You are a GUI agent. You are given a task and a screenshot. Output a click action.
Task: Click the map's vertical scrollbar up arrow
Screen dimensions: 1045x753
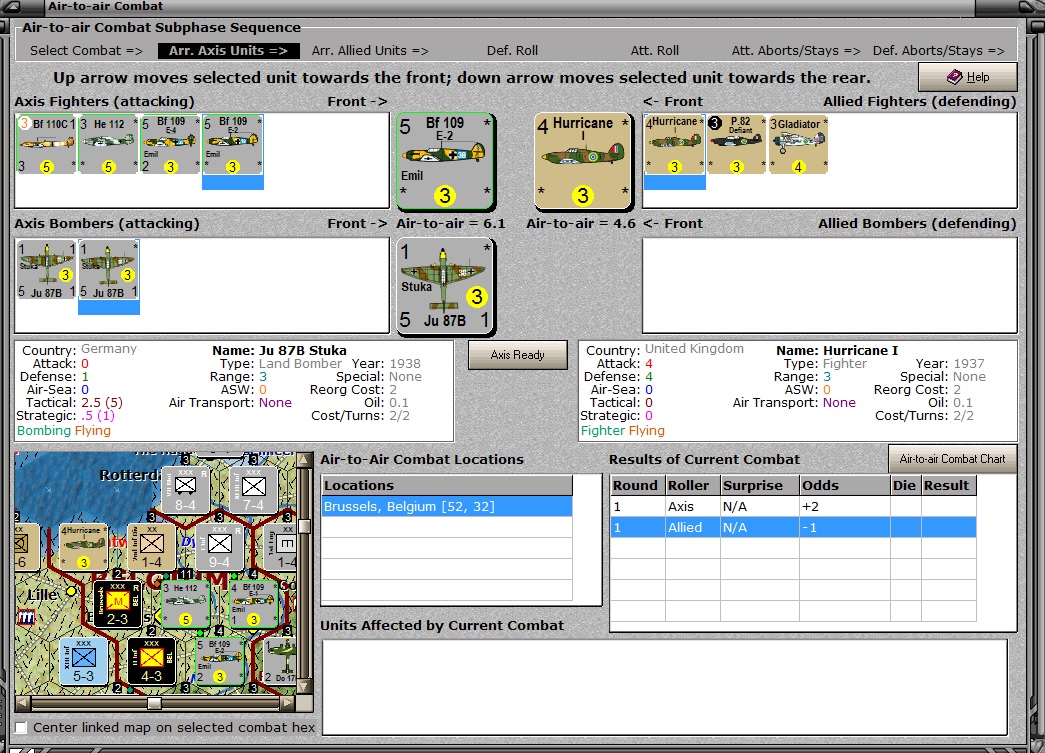click(x=304, y=460)
